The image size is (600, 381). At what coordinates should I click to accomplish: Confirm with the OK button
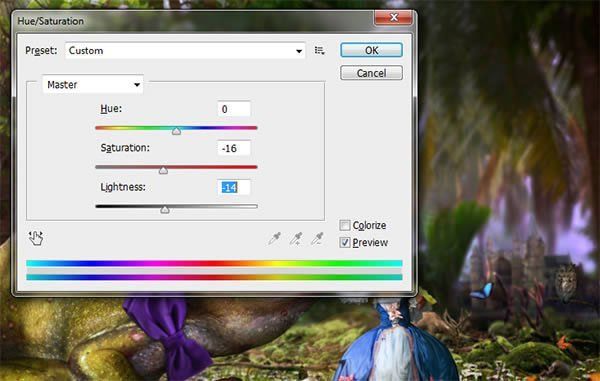[x=371, y=50]
